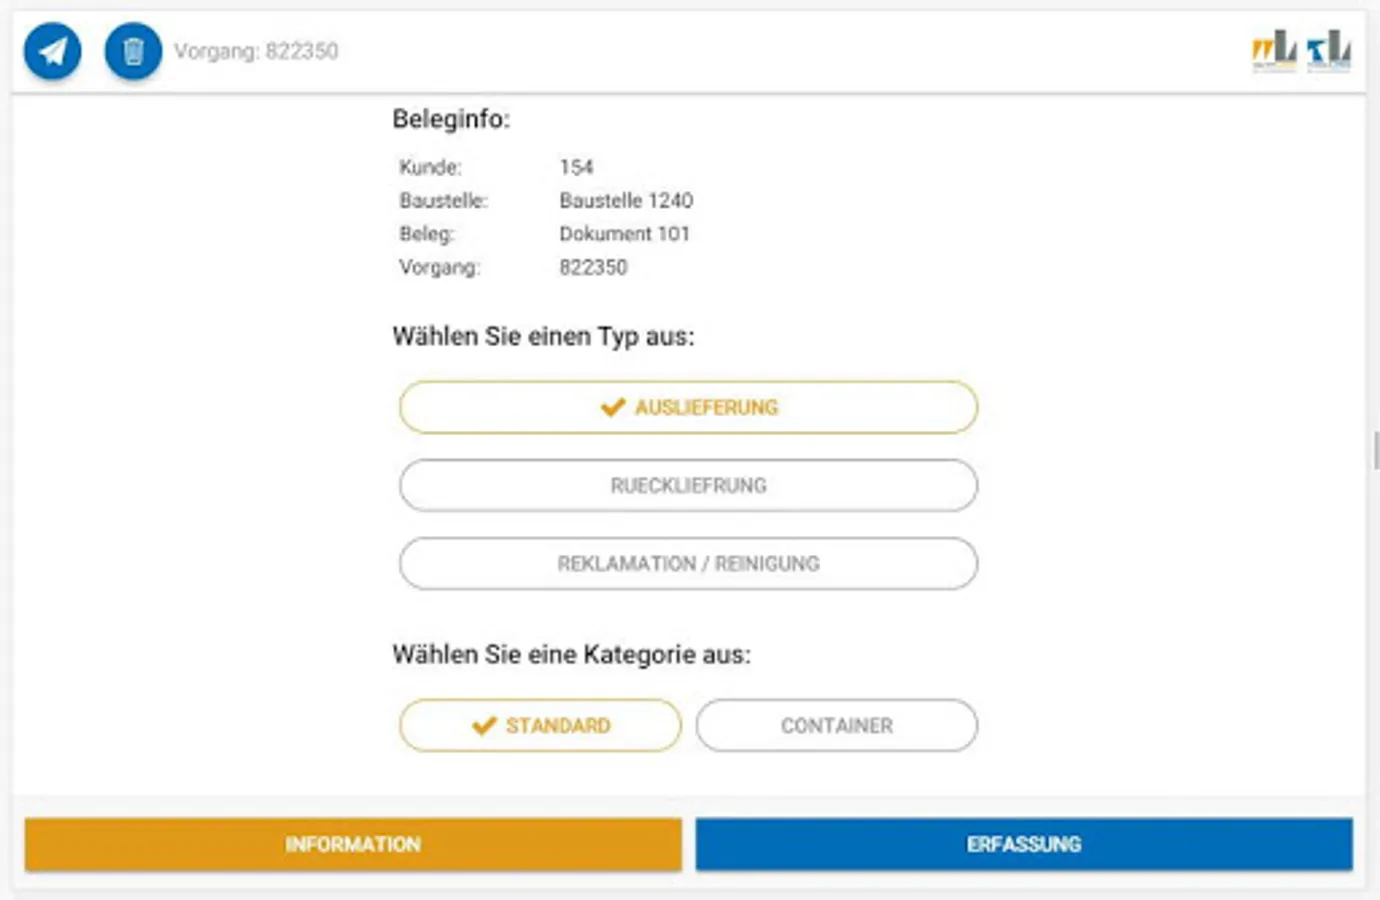Click the blue company logo

tap(1329, 50)
